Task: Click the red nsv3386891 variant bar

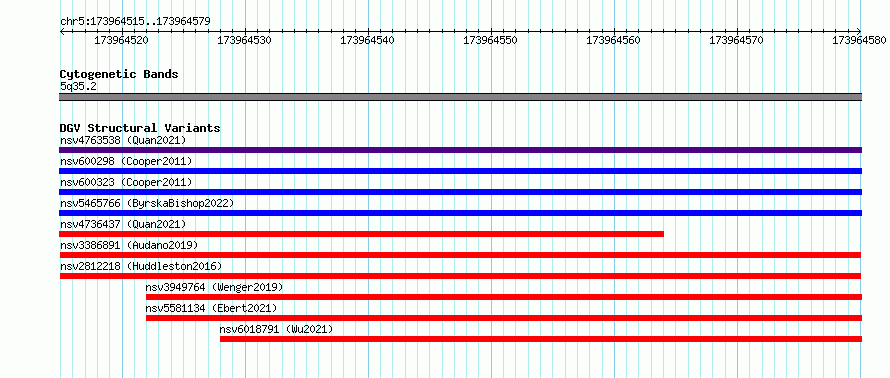Action: (461, 255)
